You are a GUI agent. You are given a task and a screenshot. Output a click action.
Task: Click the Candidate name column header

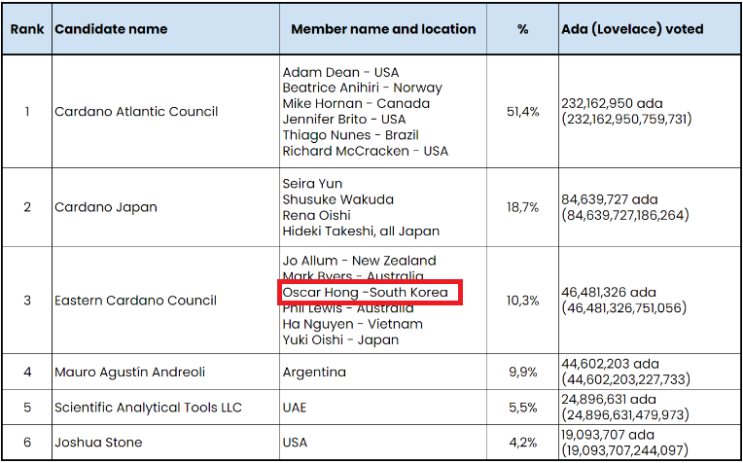click(x=111, y=30)
